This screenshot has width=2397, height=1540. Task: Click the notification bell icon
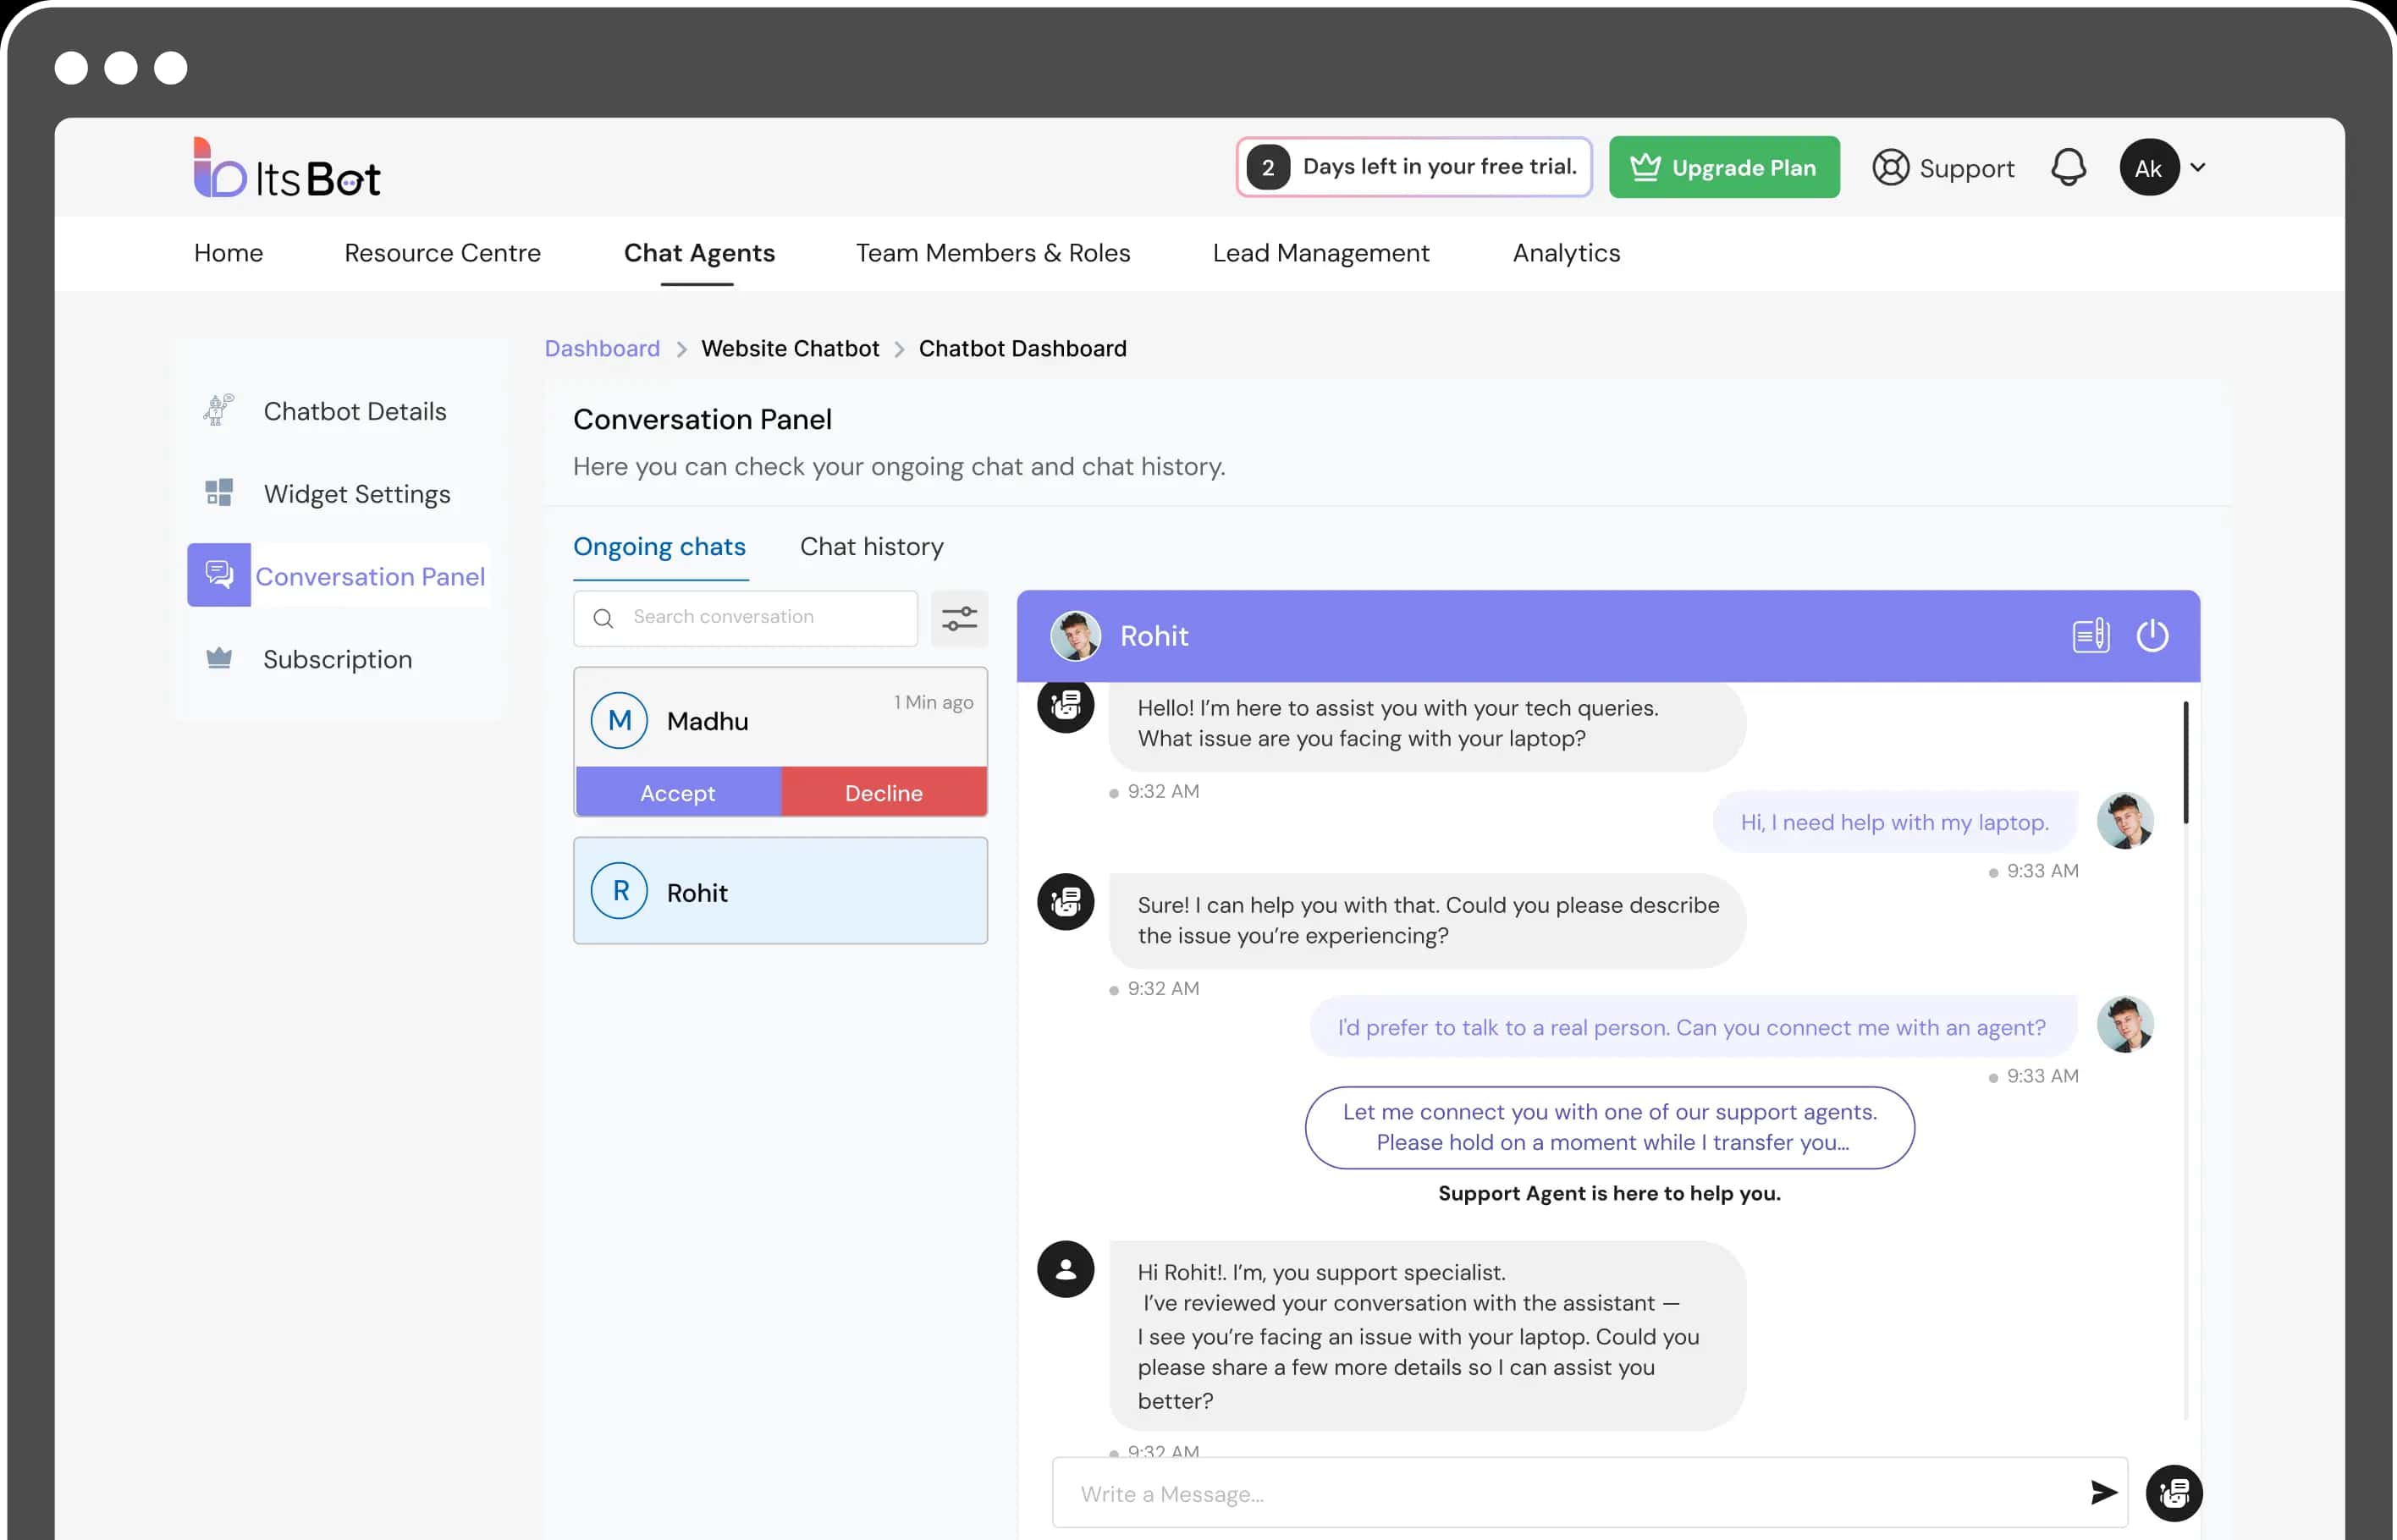2068,167
